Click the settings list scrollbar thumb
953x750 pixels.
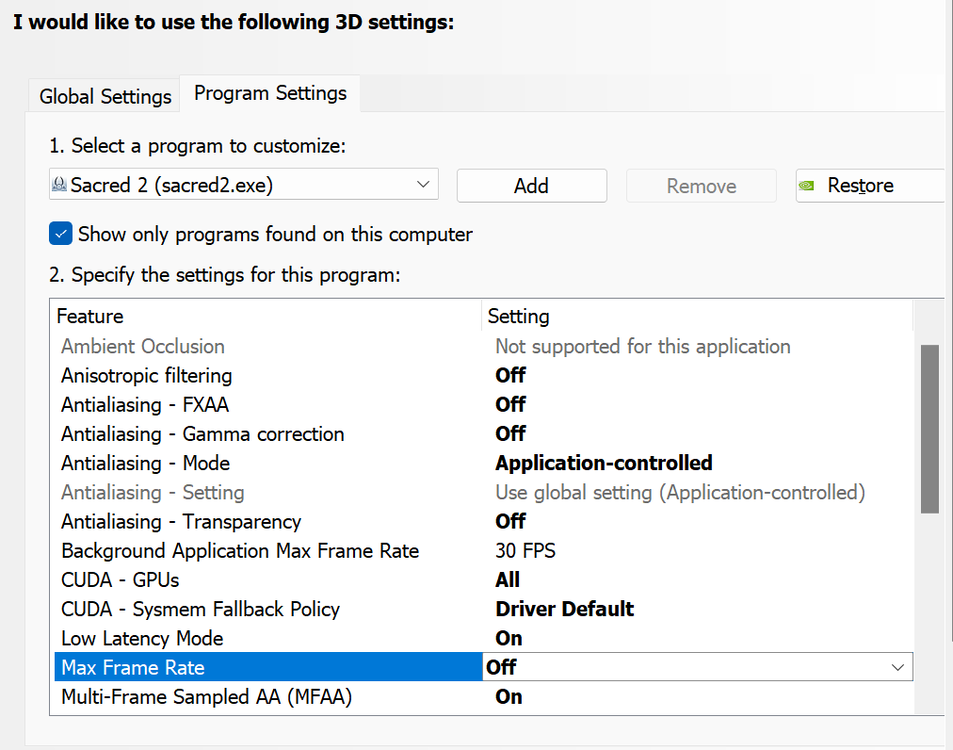[x=930, y=429]
